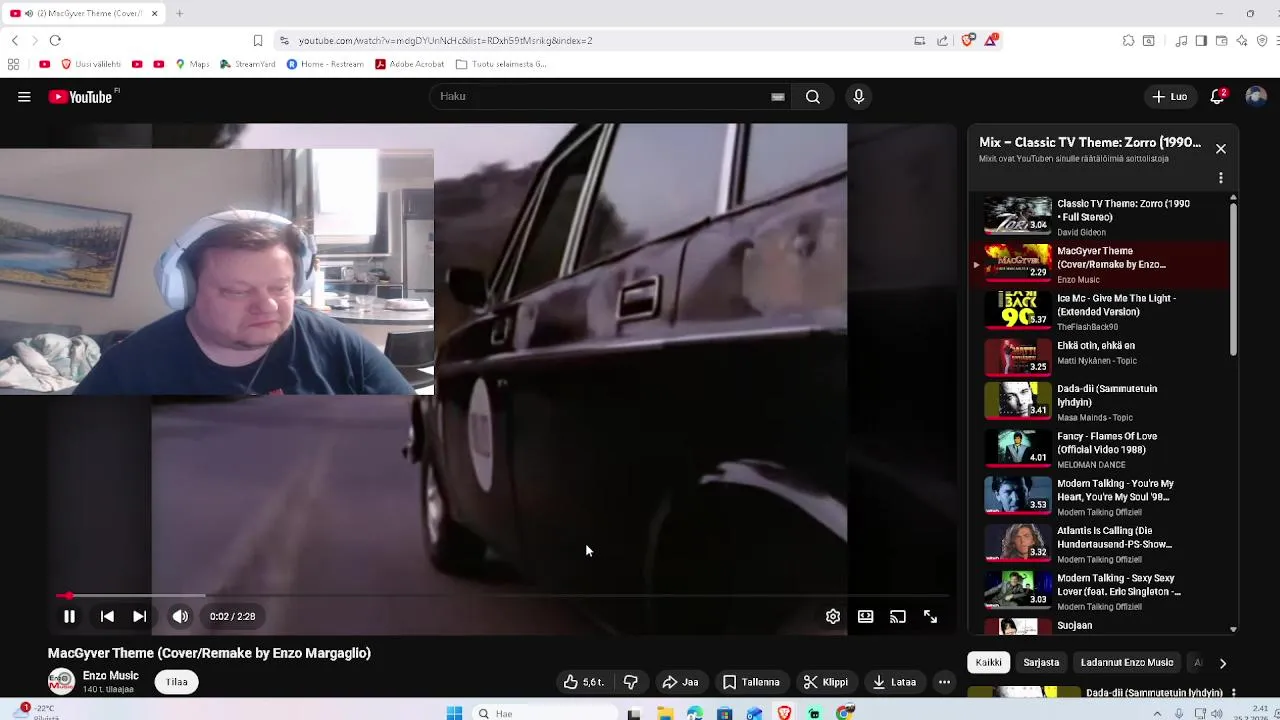Play Classic TV Theme: Zorro video
The width and height of the screenshot is (1280, 720).
point(1100,217)
